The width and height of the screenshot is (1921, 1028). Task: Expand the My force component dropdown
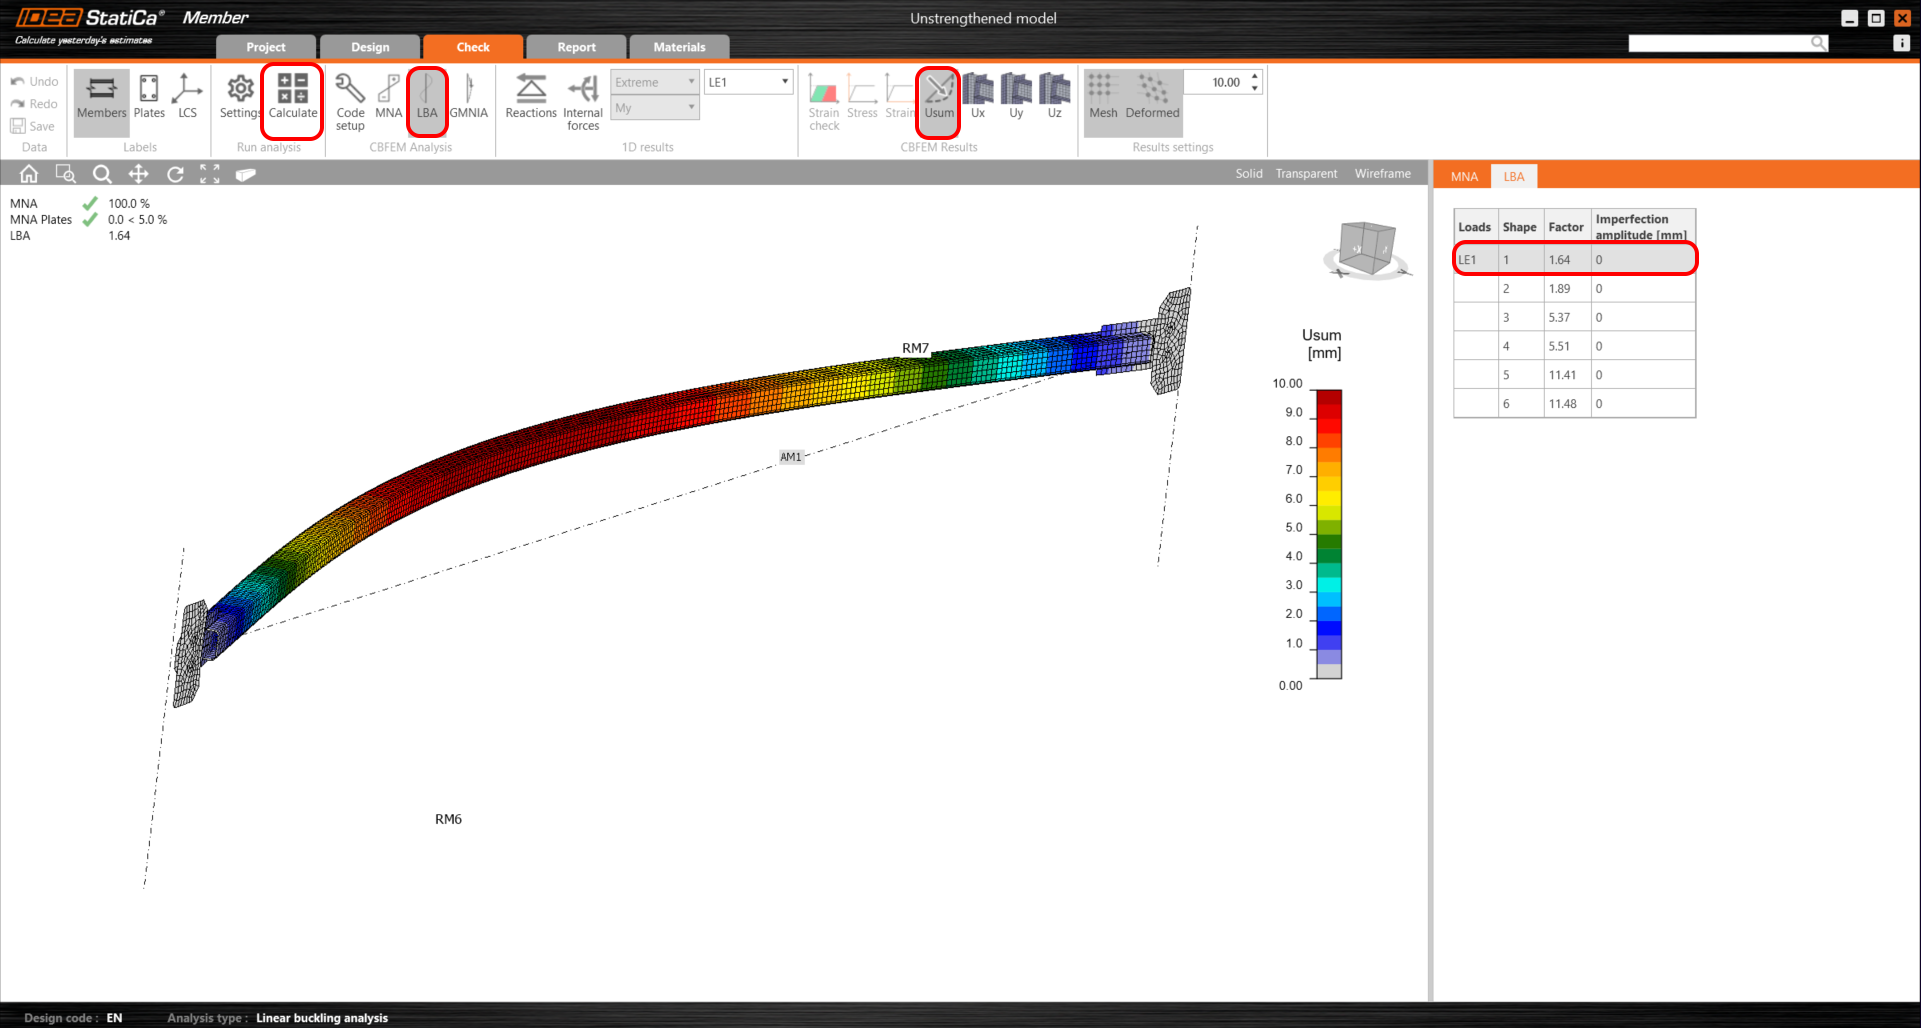coord(655,108)
